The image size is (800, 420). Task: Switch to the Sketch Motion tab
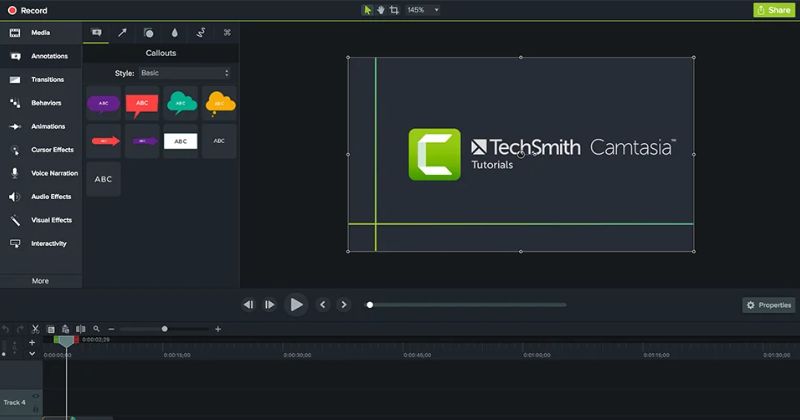pyautogui.click(x=201, y=33)
